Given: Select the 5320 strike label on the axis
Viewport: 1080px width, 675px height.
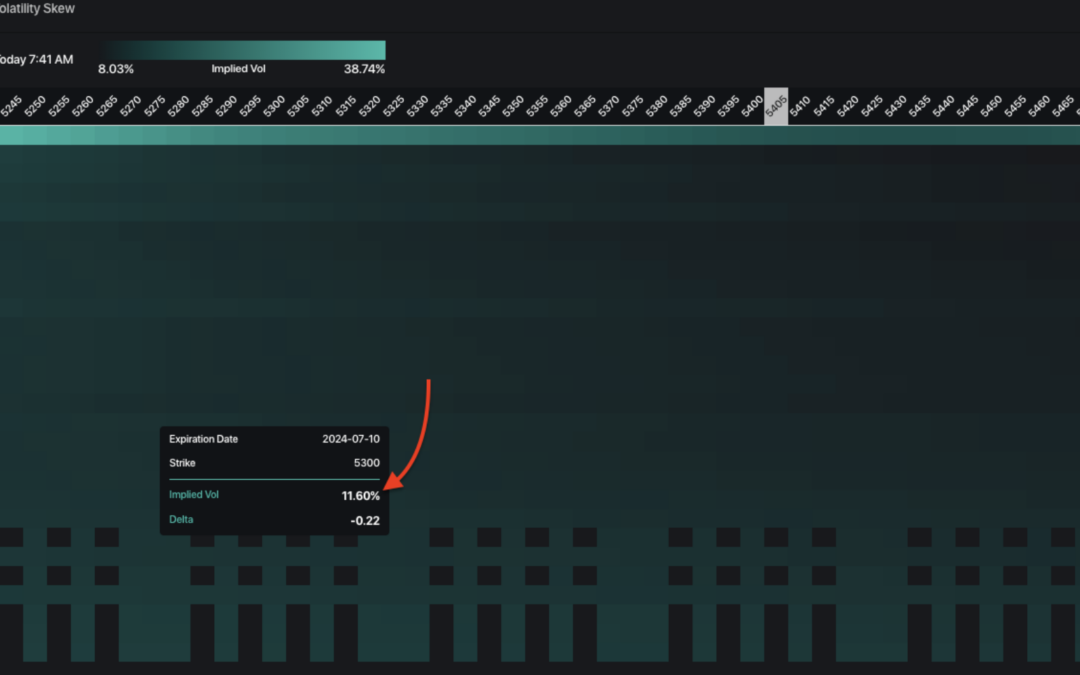Looking at the screenshot, I should [369, 106].
